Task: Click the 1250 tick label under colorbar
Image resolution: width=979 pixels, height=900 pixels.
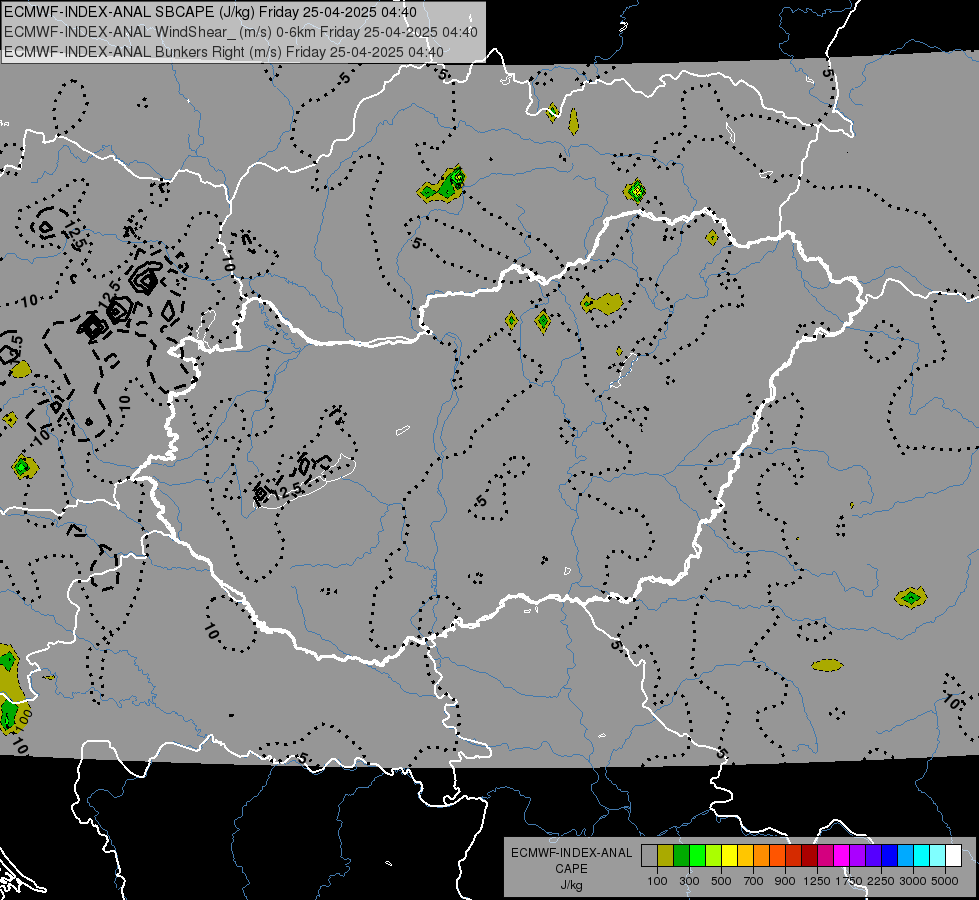Action: pyautogui.click(x=817, y=881)
